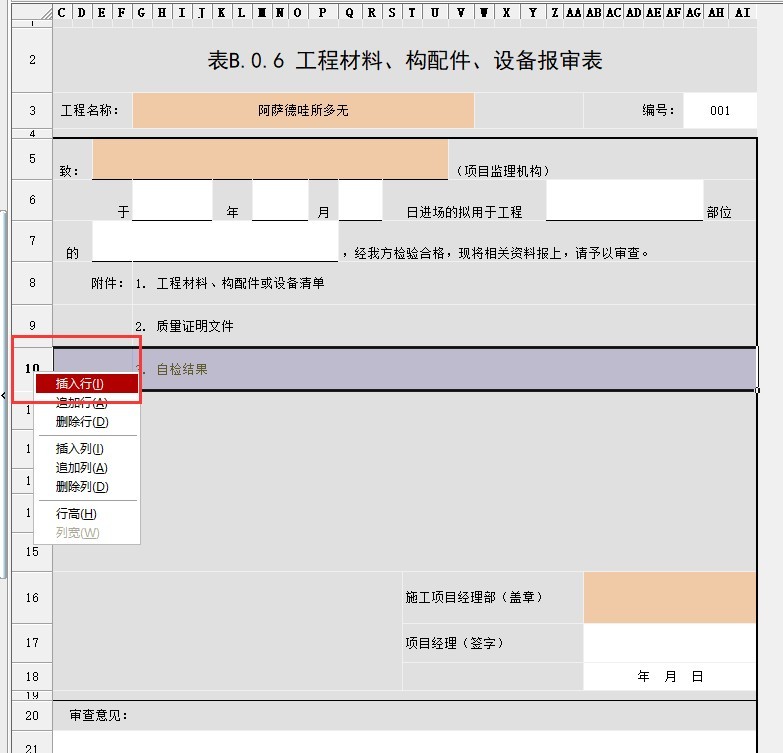Click the blank field before 月

[280, 200]
